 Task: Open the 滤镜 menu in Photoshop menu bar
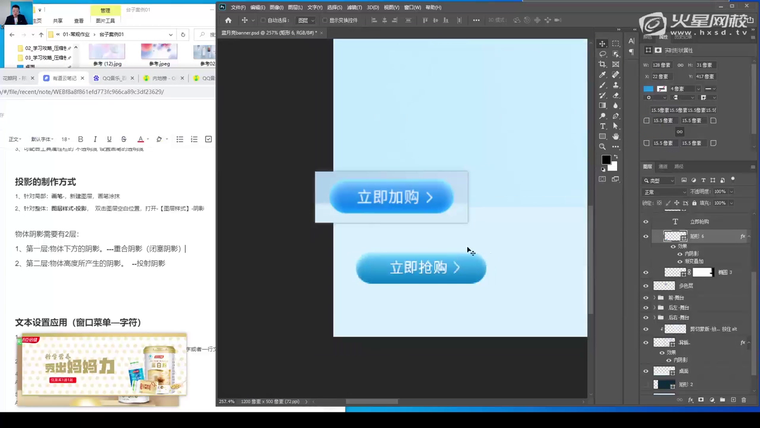(x=356, y=7)
